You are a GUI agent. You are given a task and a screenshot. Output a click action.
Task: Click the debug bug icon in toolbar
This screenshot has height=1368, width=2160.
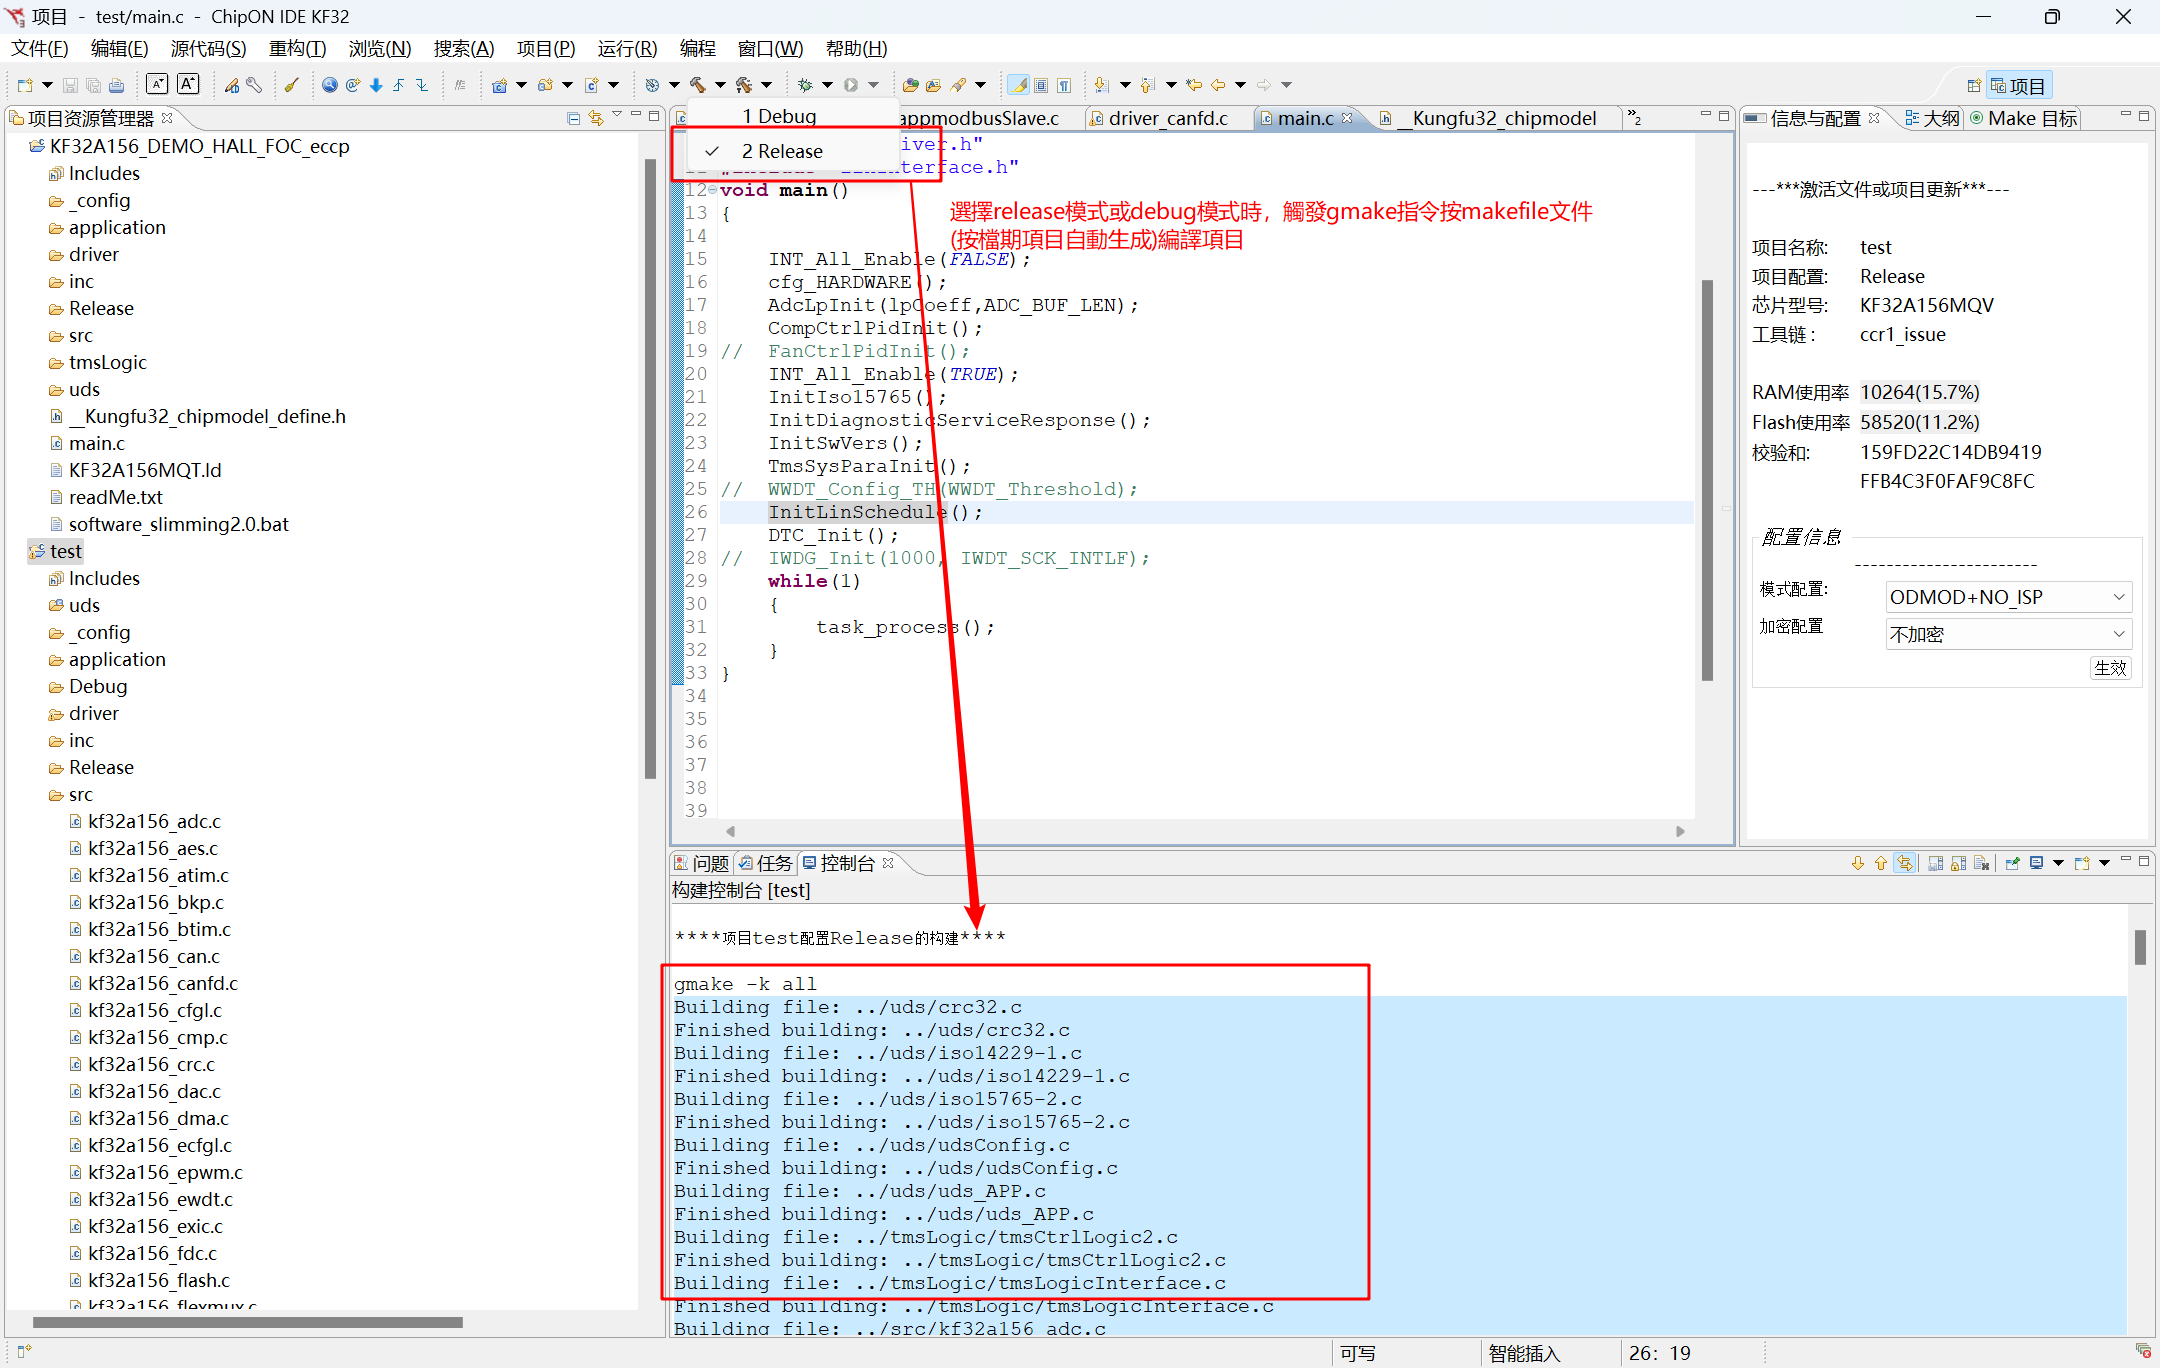pyautogui.click(x=805, y=85)
